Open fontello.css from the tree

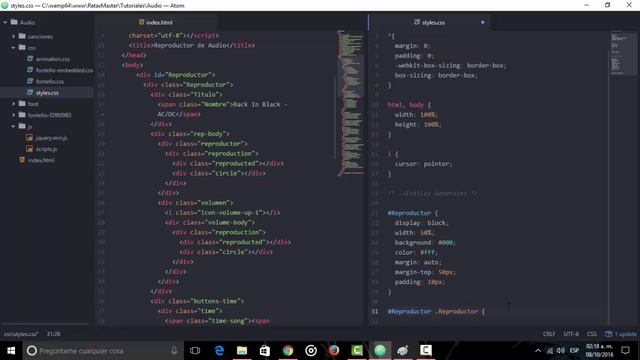tap(50, 82)
